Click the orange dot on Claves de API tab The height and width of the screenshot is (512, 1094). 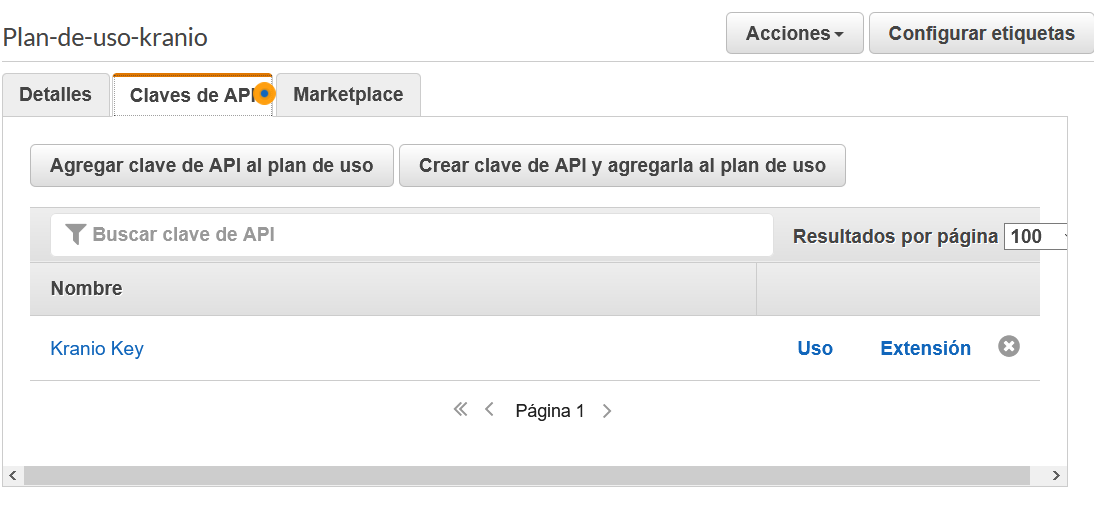pos(264,93)
